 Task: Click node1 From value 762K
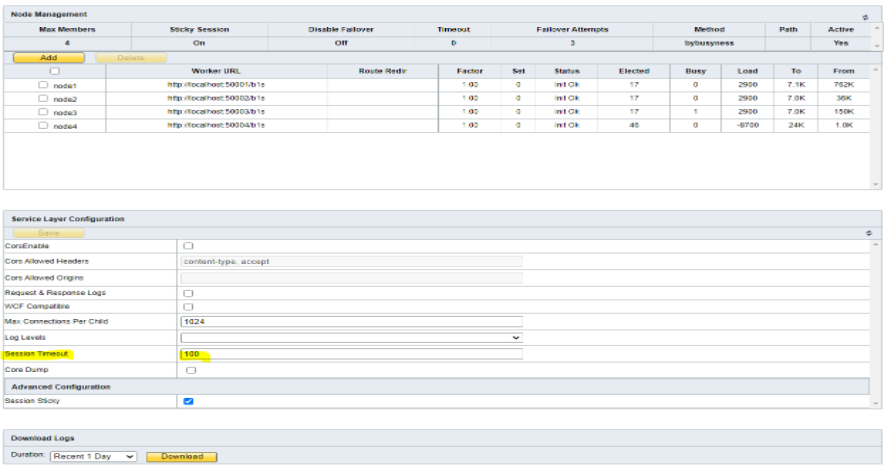tap(843, 85)
